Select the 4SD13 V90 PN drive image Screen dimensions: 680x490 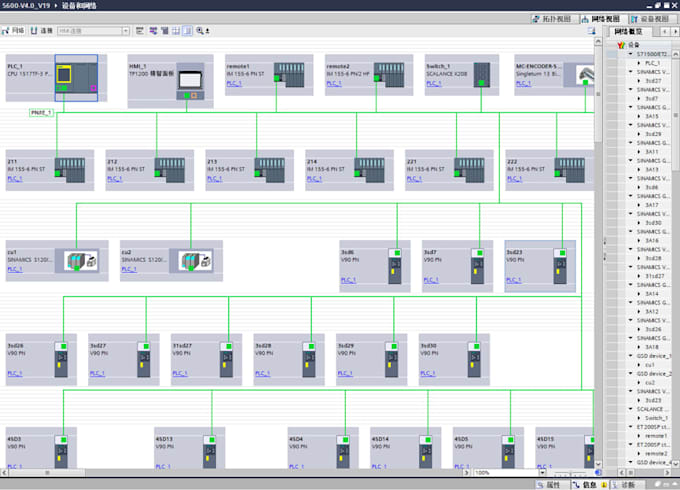click(209, 452)
